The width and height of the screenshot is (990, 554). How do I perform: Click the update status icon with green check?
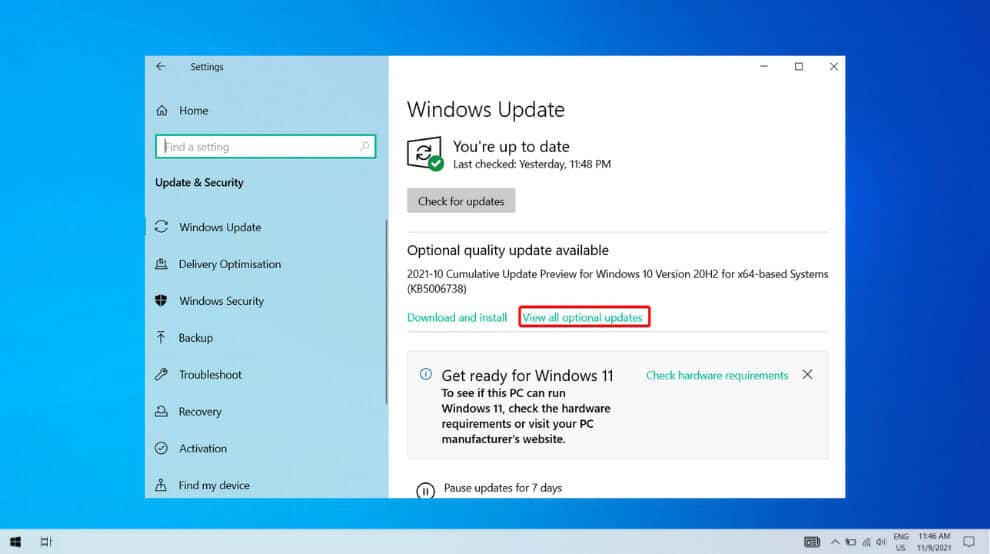[x=425, y=154]
